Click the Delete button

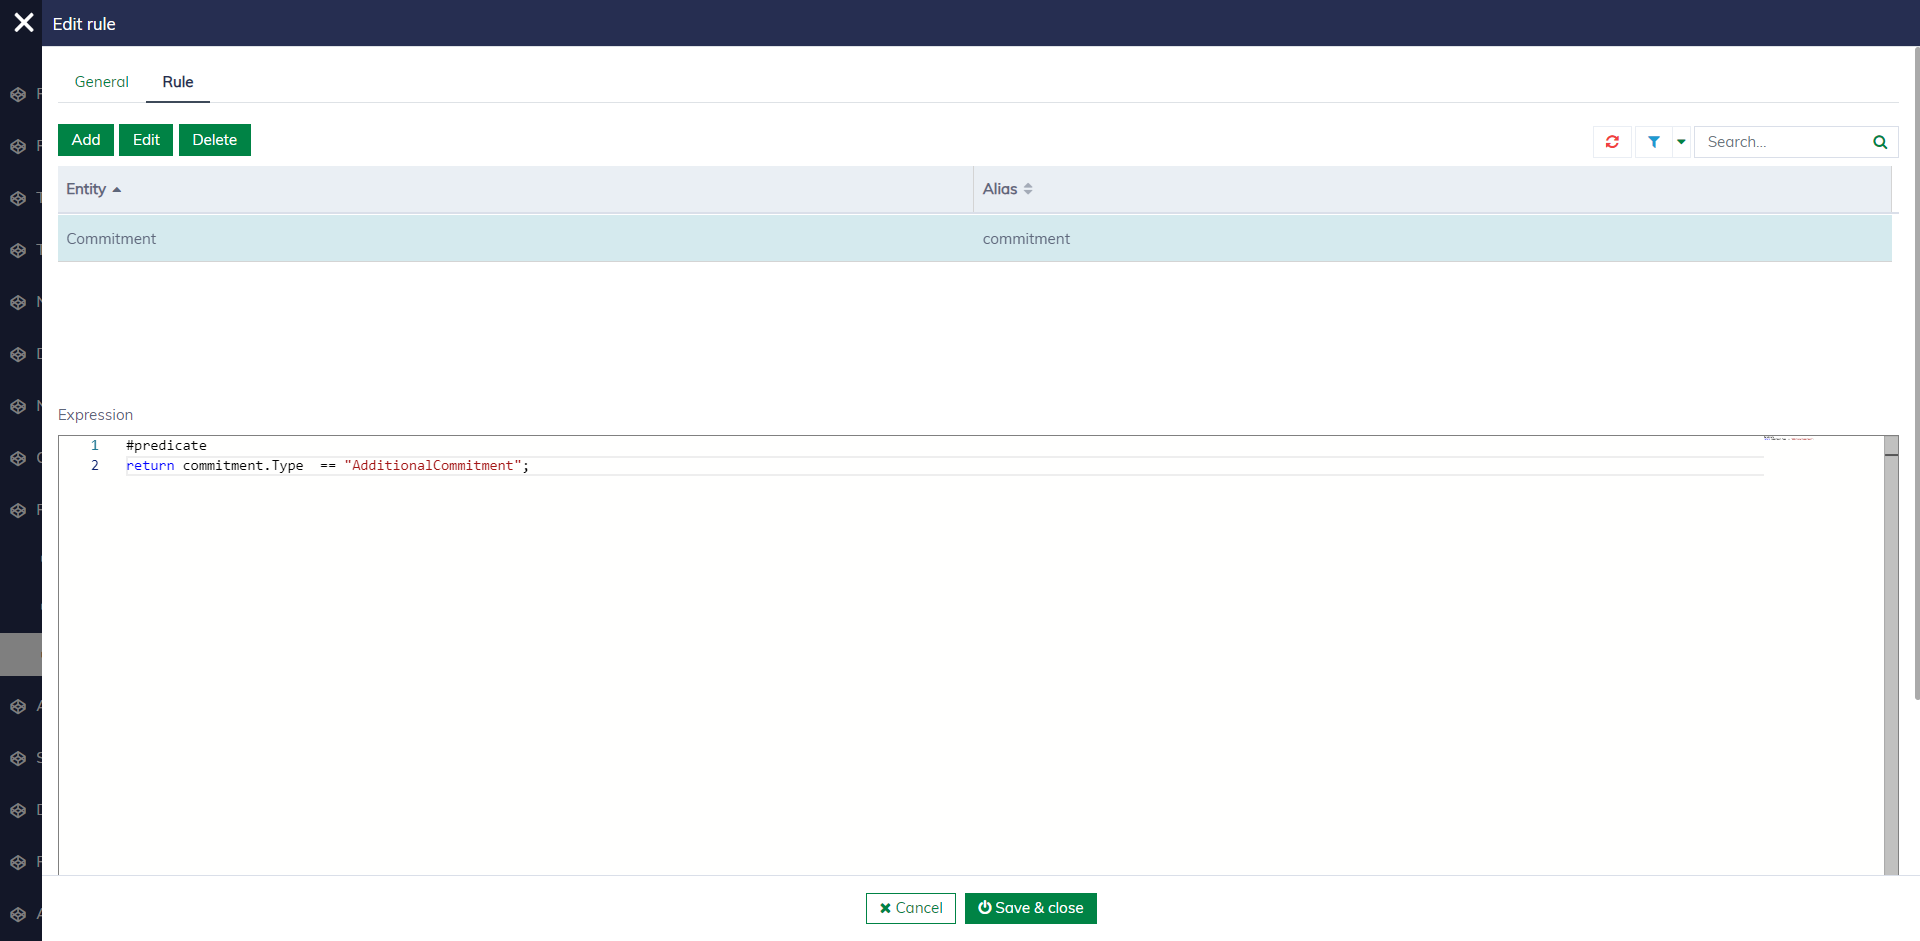pos(214,140)
